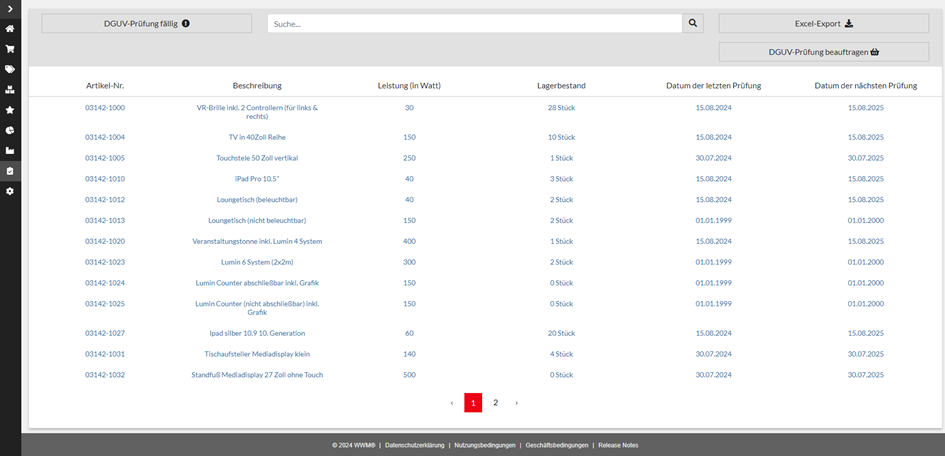Screen dimensions: 945x456
Task: Click the 4 Stück stock value
Action: coord(562,354)
